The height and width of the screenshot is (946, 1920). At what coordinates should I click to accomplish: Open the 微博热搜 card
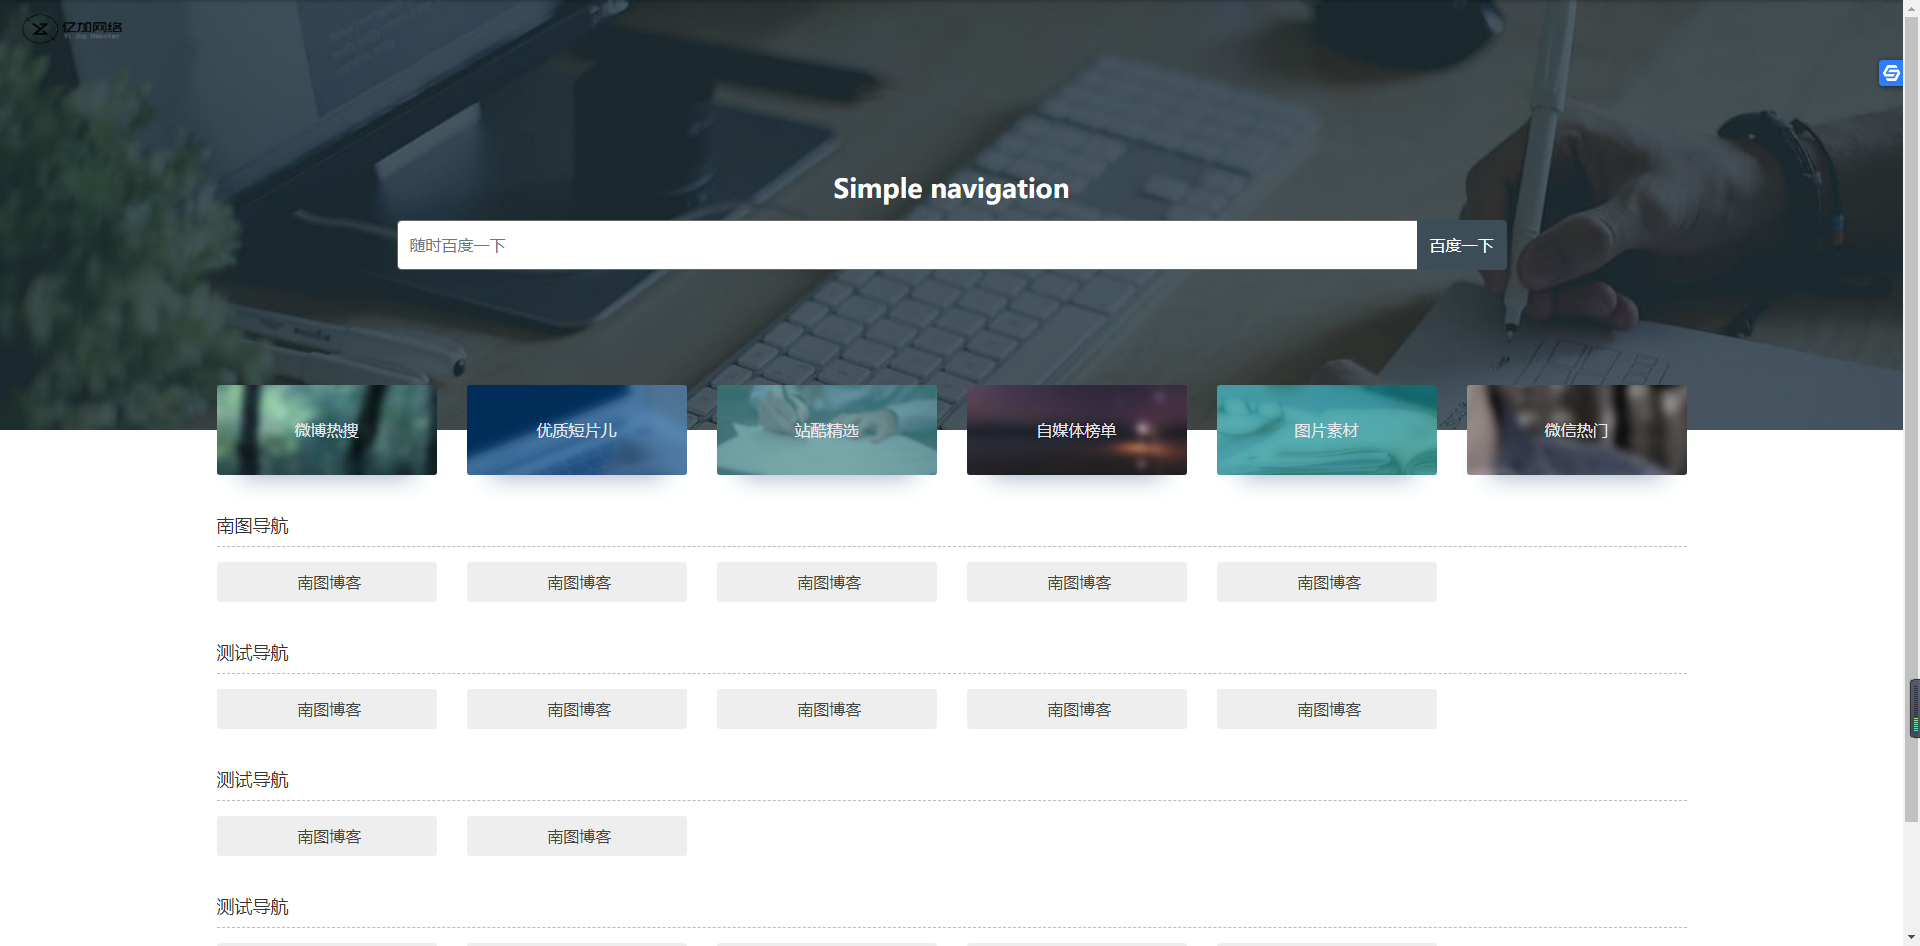[x=327, y=430]
